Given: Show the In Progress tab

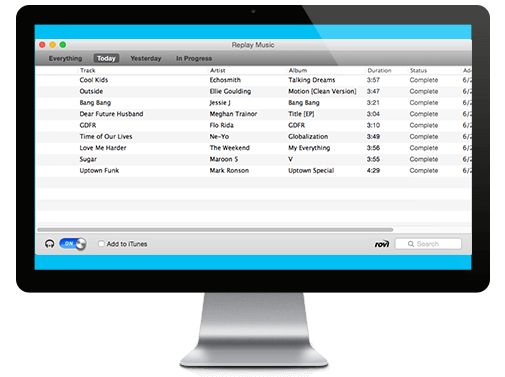Looking at the screenshot, I should click(x=194, y=58).
